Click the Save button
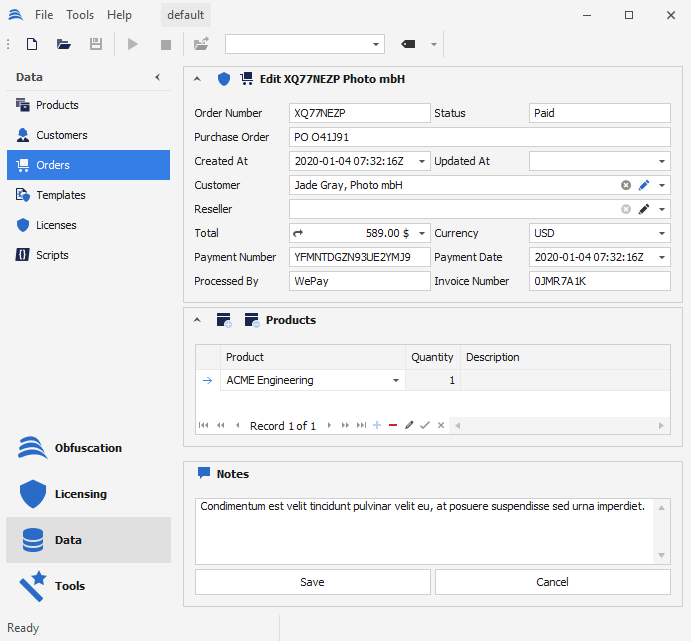This screenshot has width=691, height=641. pyautogui.click(x=312, y=582)
